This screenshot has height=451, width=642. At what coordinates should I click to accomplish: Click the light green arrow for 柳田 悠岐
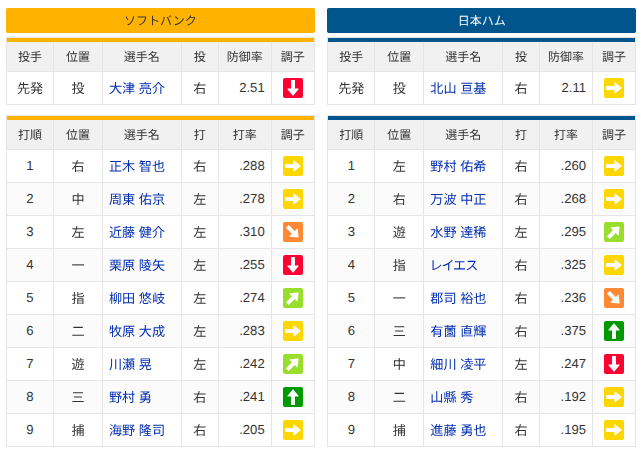[x=293, y=298]
